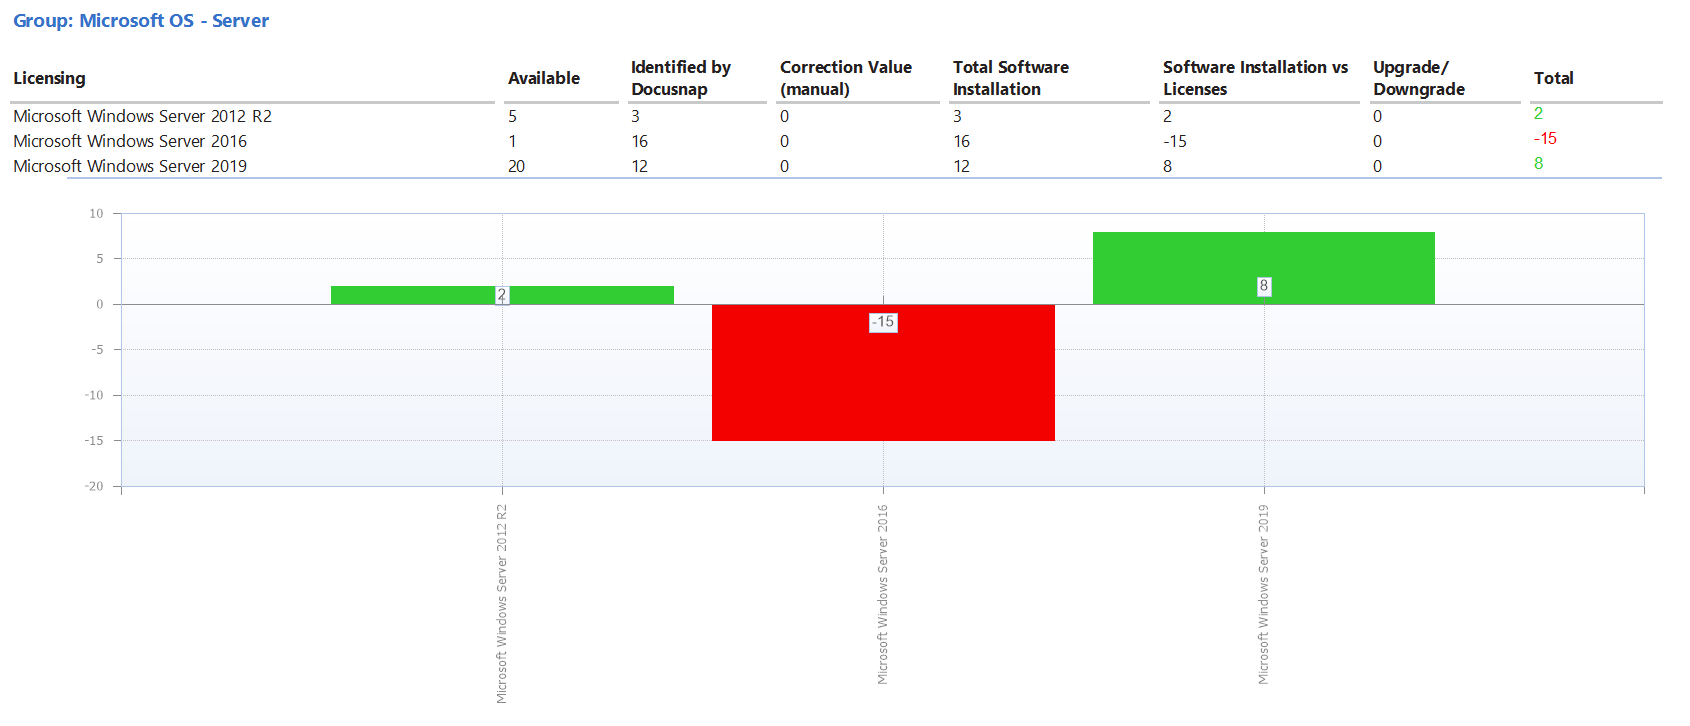Click the red -15 bar in chart
1690x726 pixels.
click(883, 372)
